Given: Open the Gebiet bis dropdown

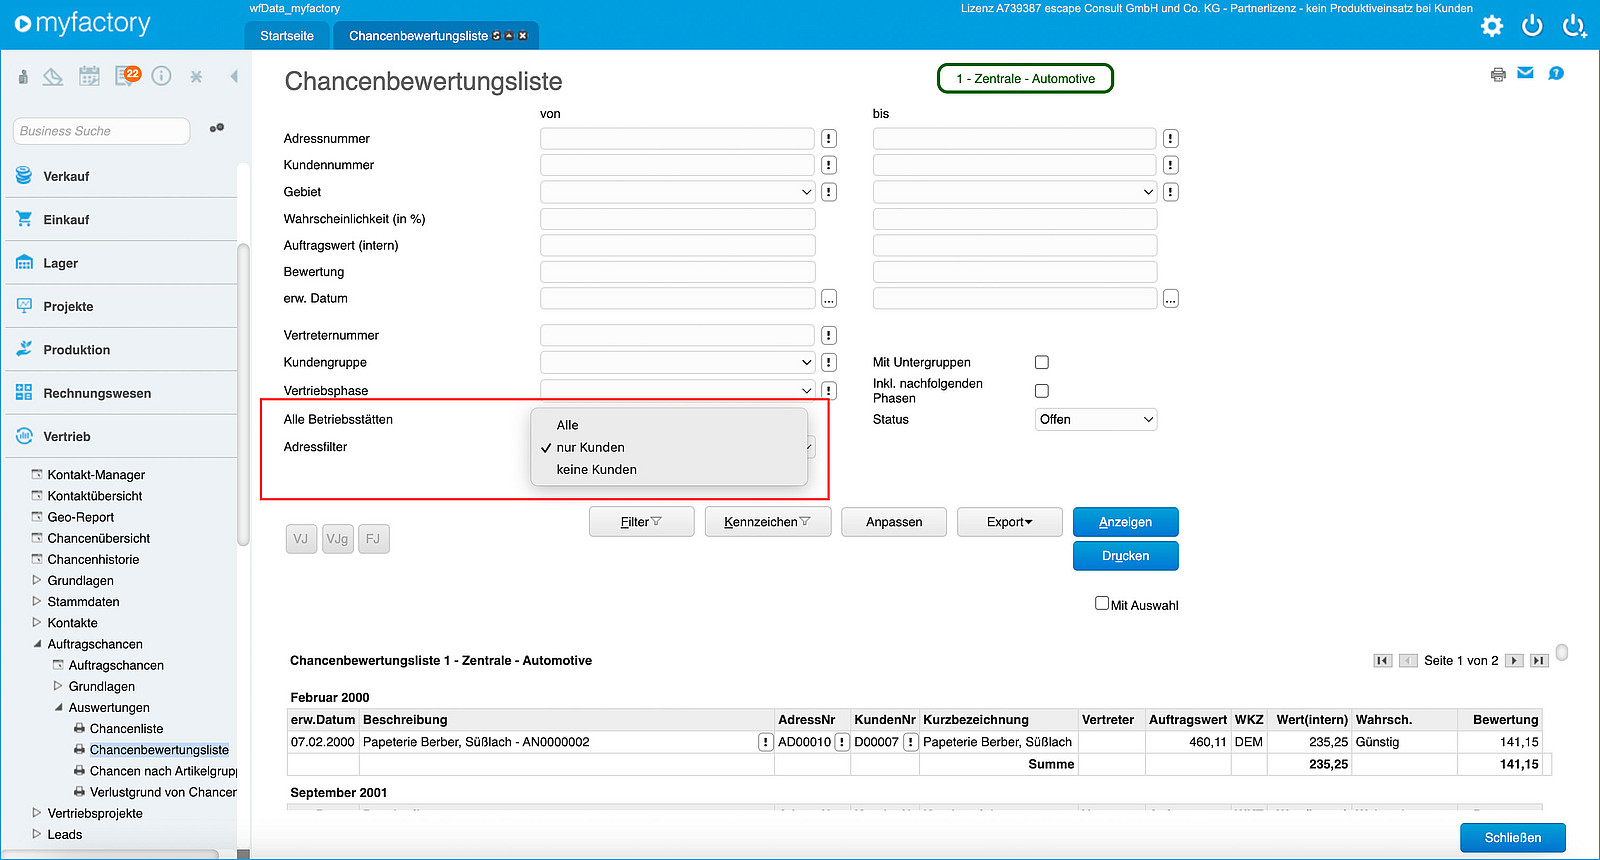Looking at the screenshot, I should click(1015, 192).
